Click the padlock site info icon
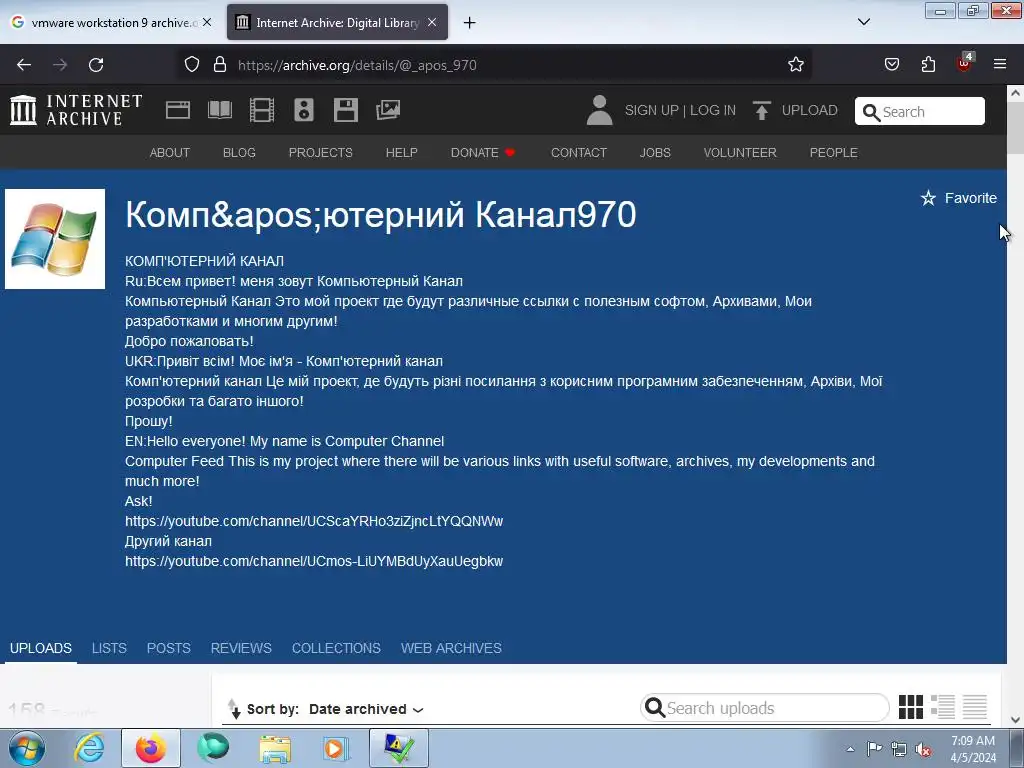 [x=220, y=65]
